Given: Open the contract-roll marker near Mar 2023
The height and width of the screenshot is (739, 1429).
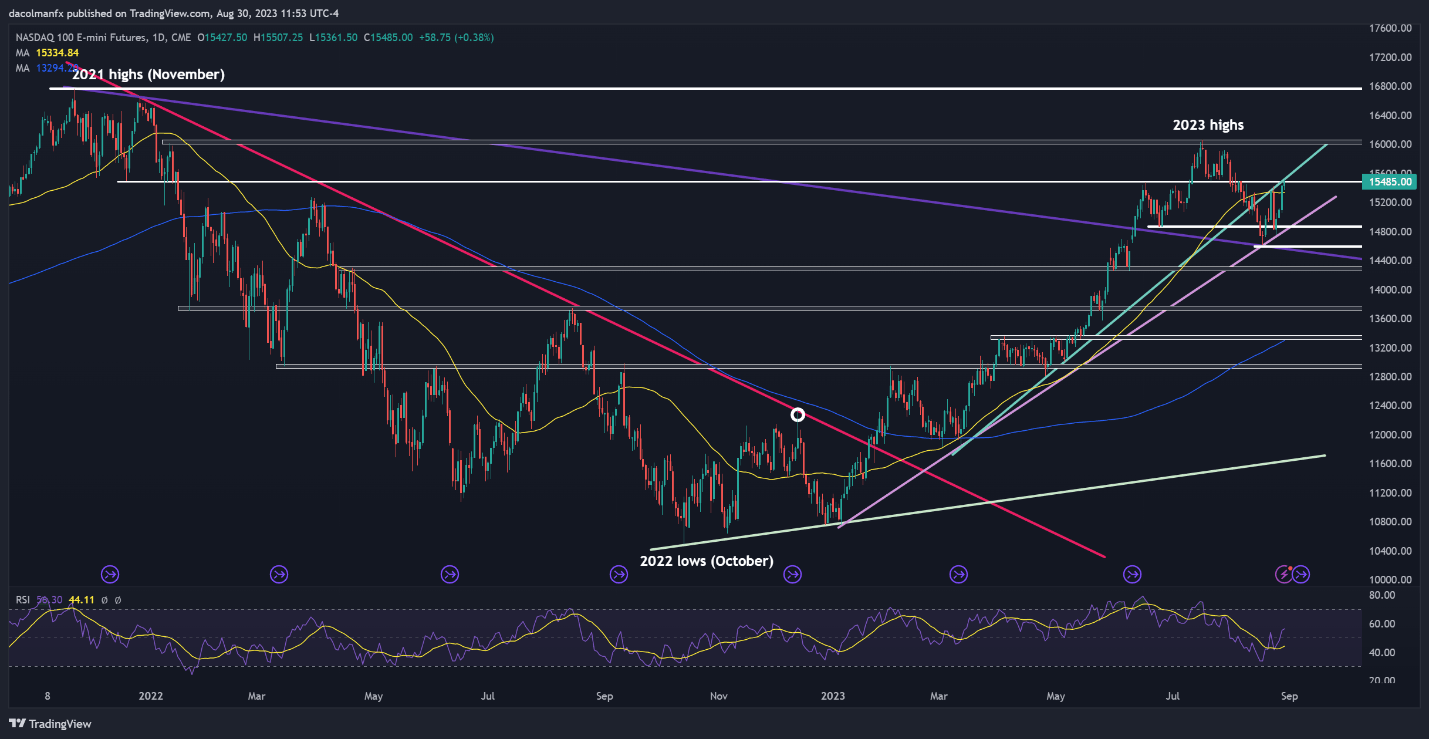Looking at the screenshot, I should point(959,574).
